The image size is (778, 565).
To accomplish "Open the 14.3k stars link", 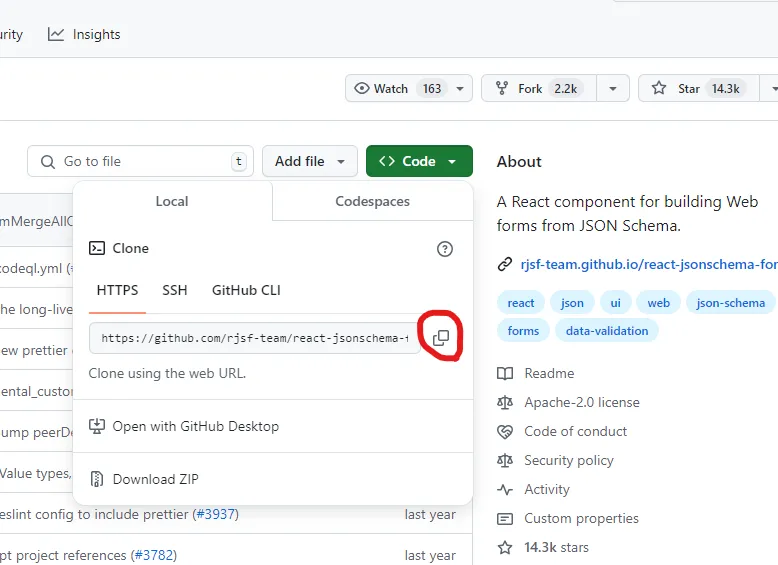I will pos(556,548).
